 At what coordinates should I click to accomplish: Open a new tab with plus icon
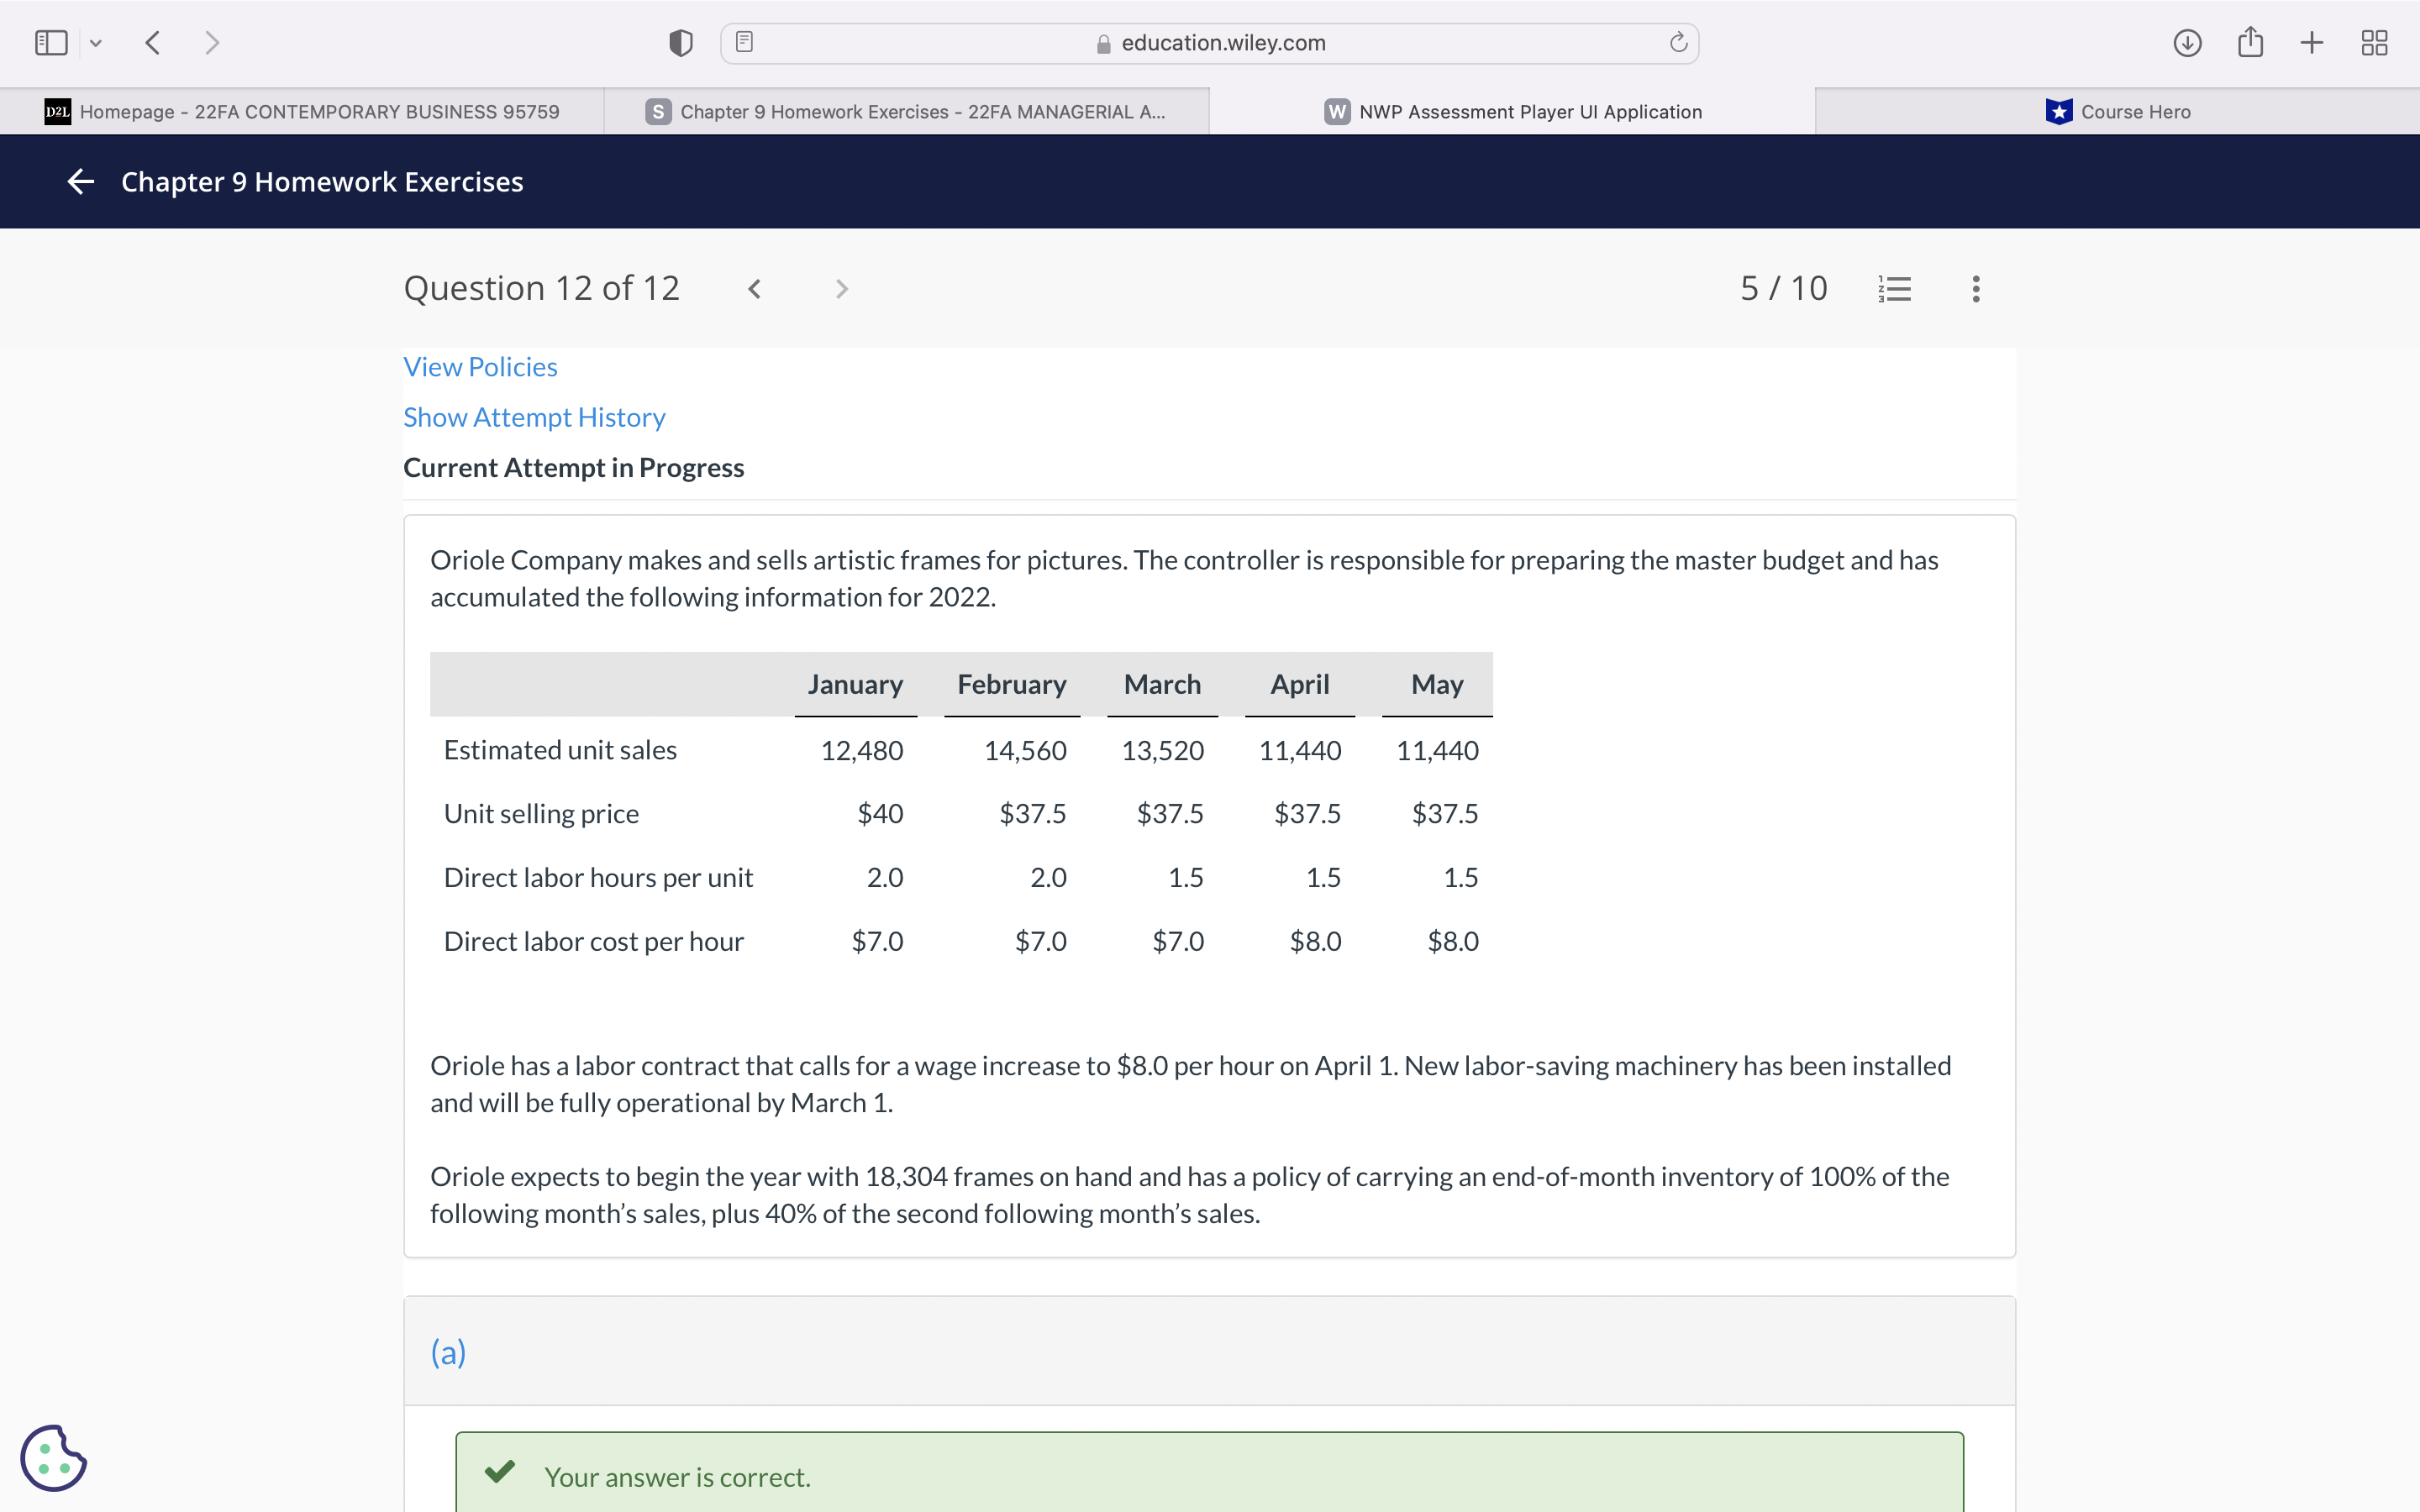[x=2311, y=43]
